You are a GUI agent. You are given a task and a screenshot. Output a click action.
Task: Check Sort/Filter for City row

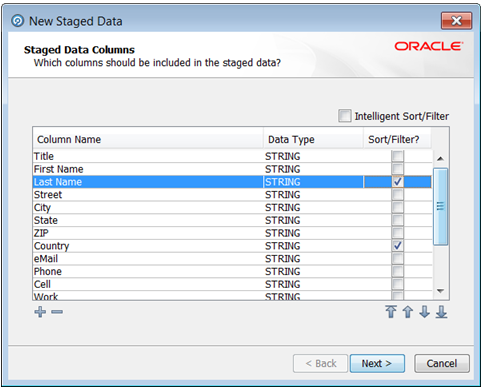(398, 207)
